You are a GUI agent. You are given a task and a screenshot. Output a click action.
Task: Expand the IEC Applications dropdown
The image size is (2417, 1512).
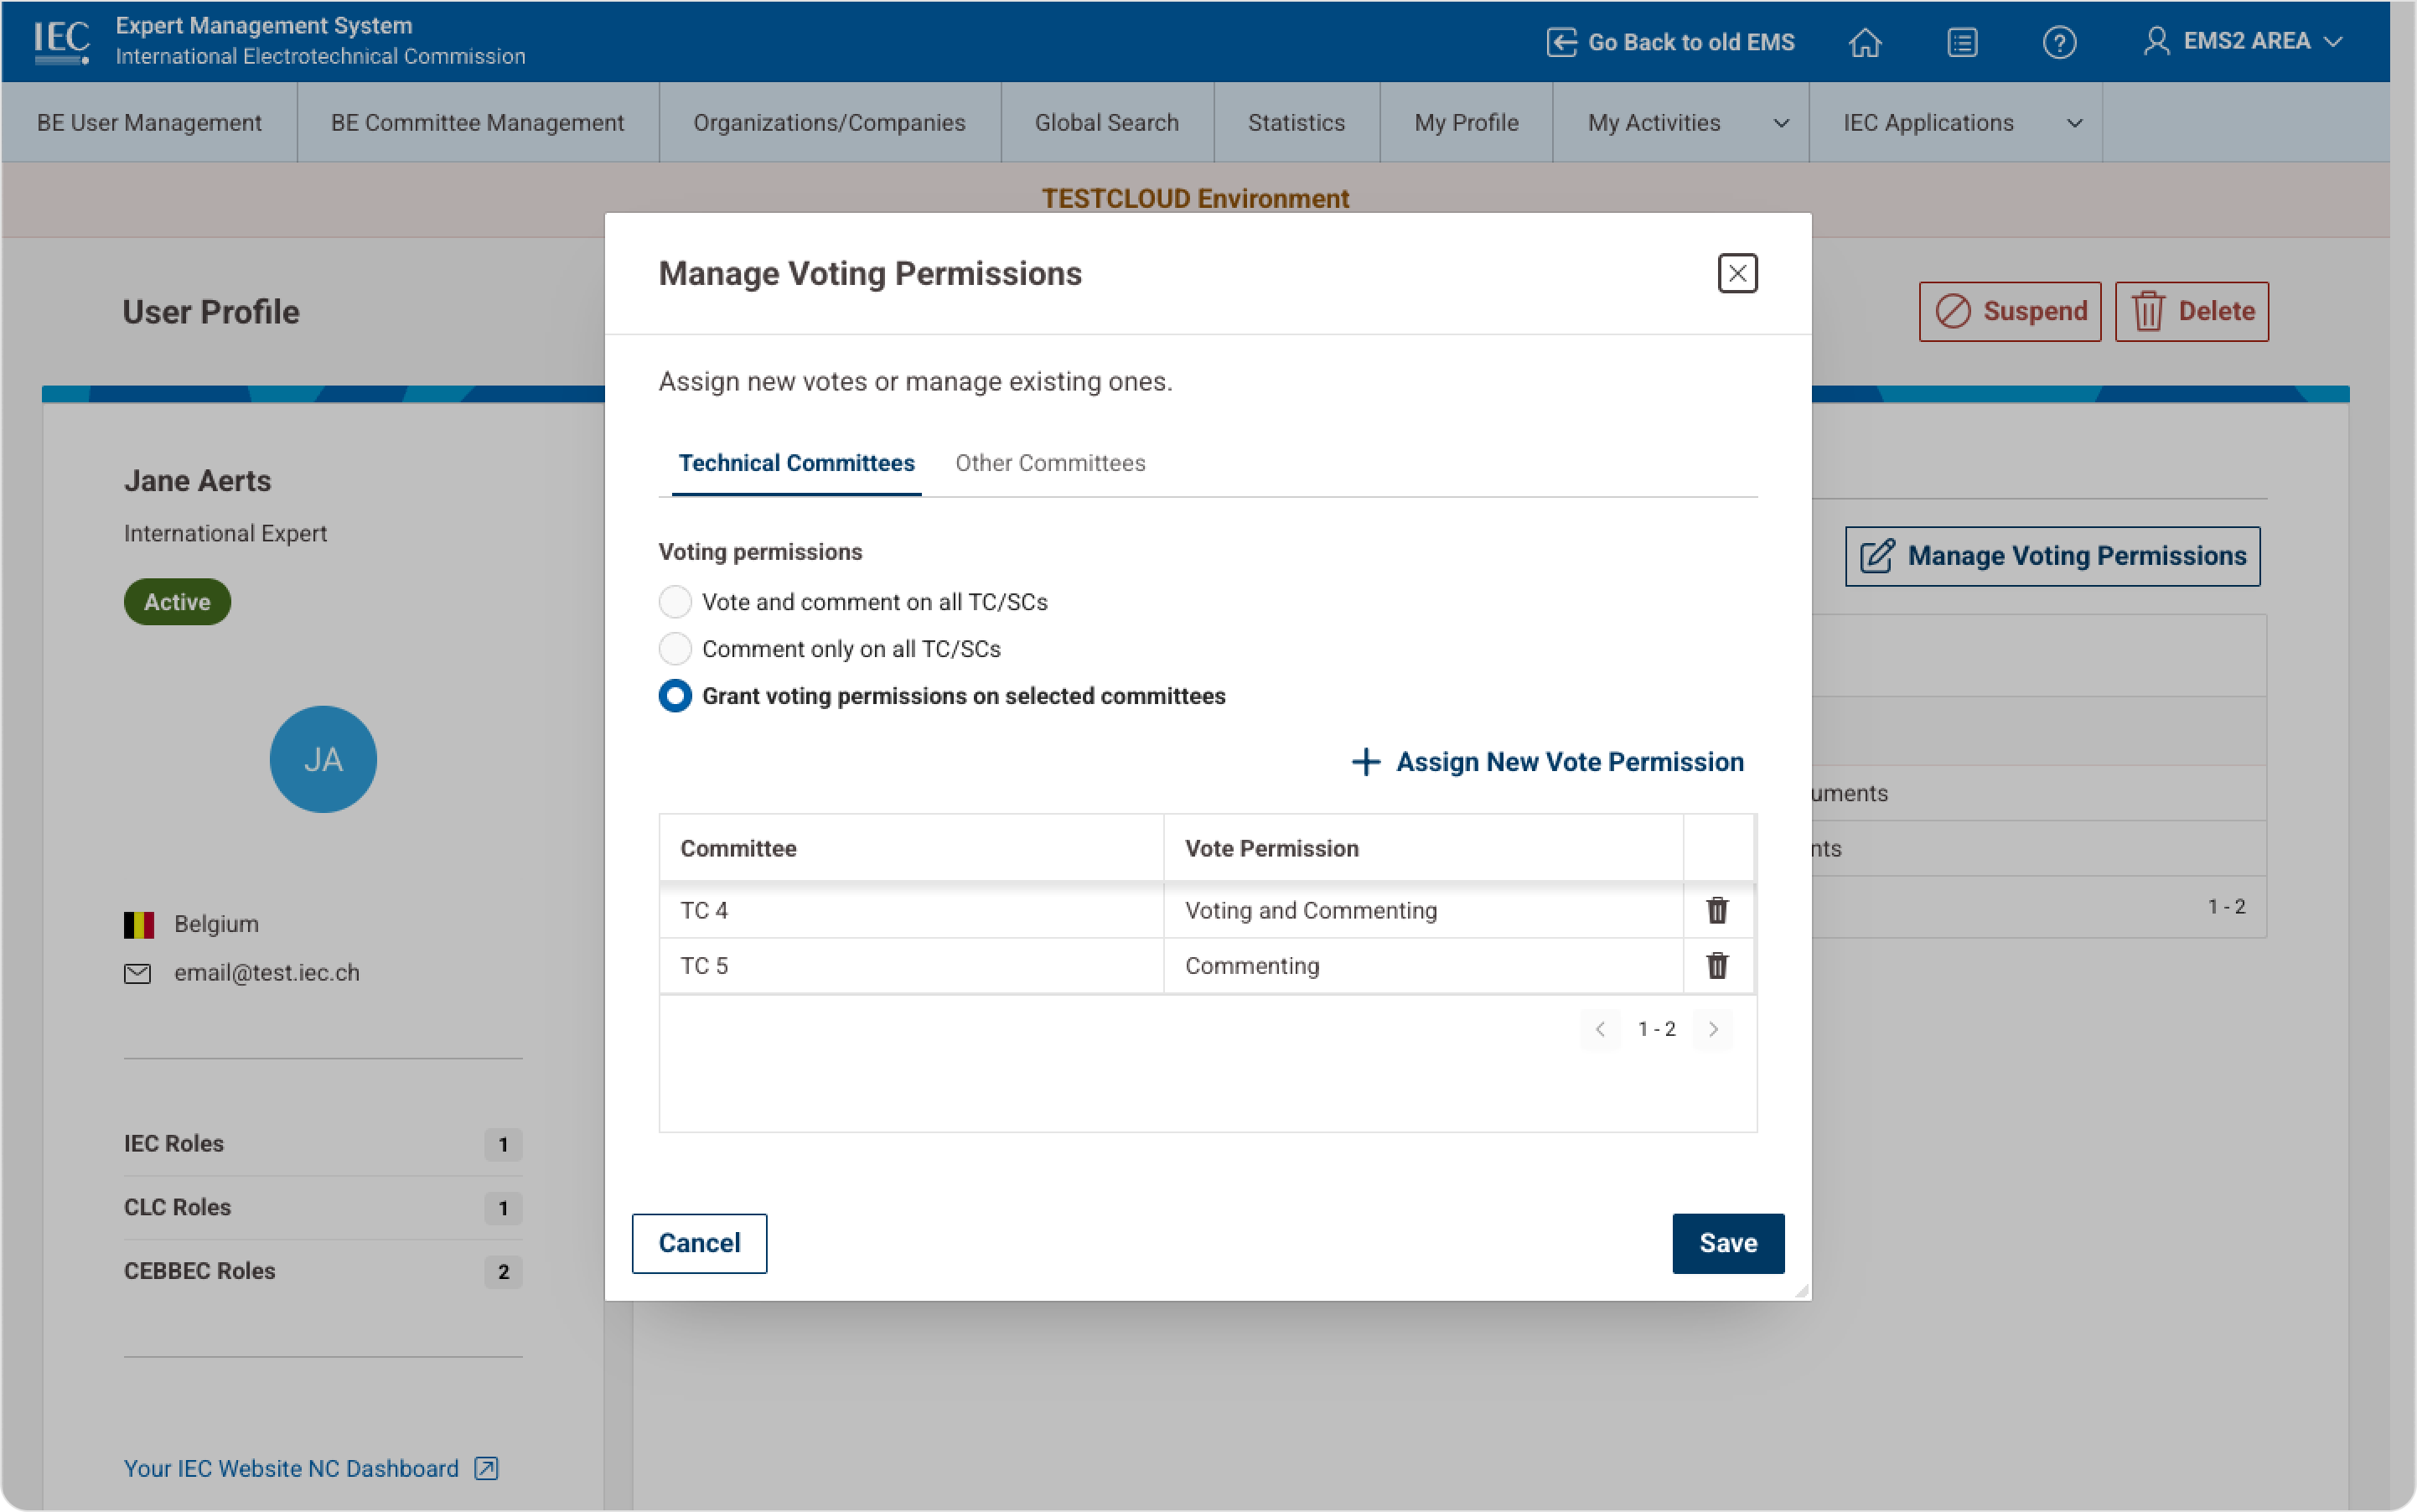[x=1956, y=122]
